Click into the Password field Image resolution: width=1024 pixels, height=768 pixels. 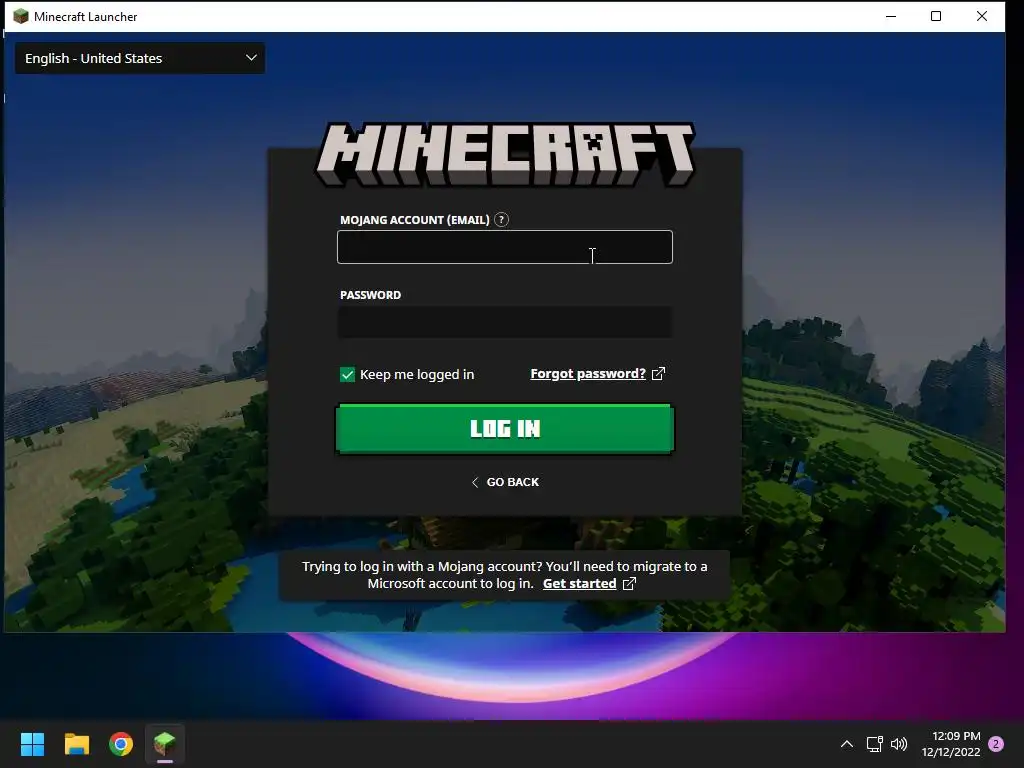tap(505, 322)
